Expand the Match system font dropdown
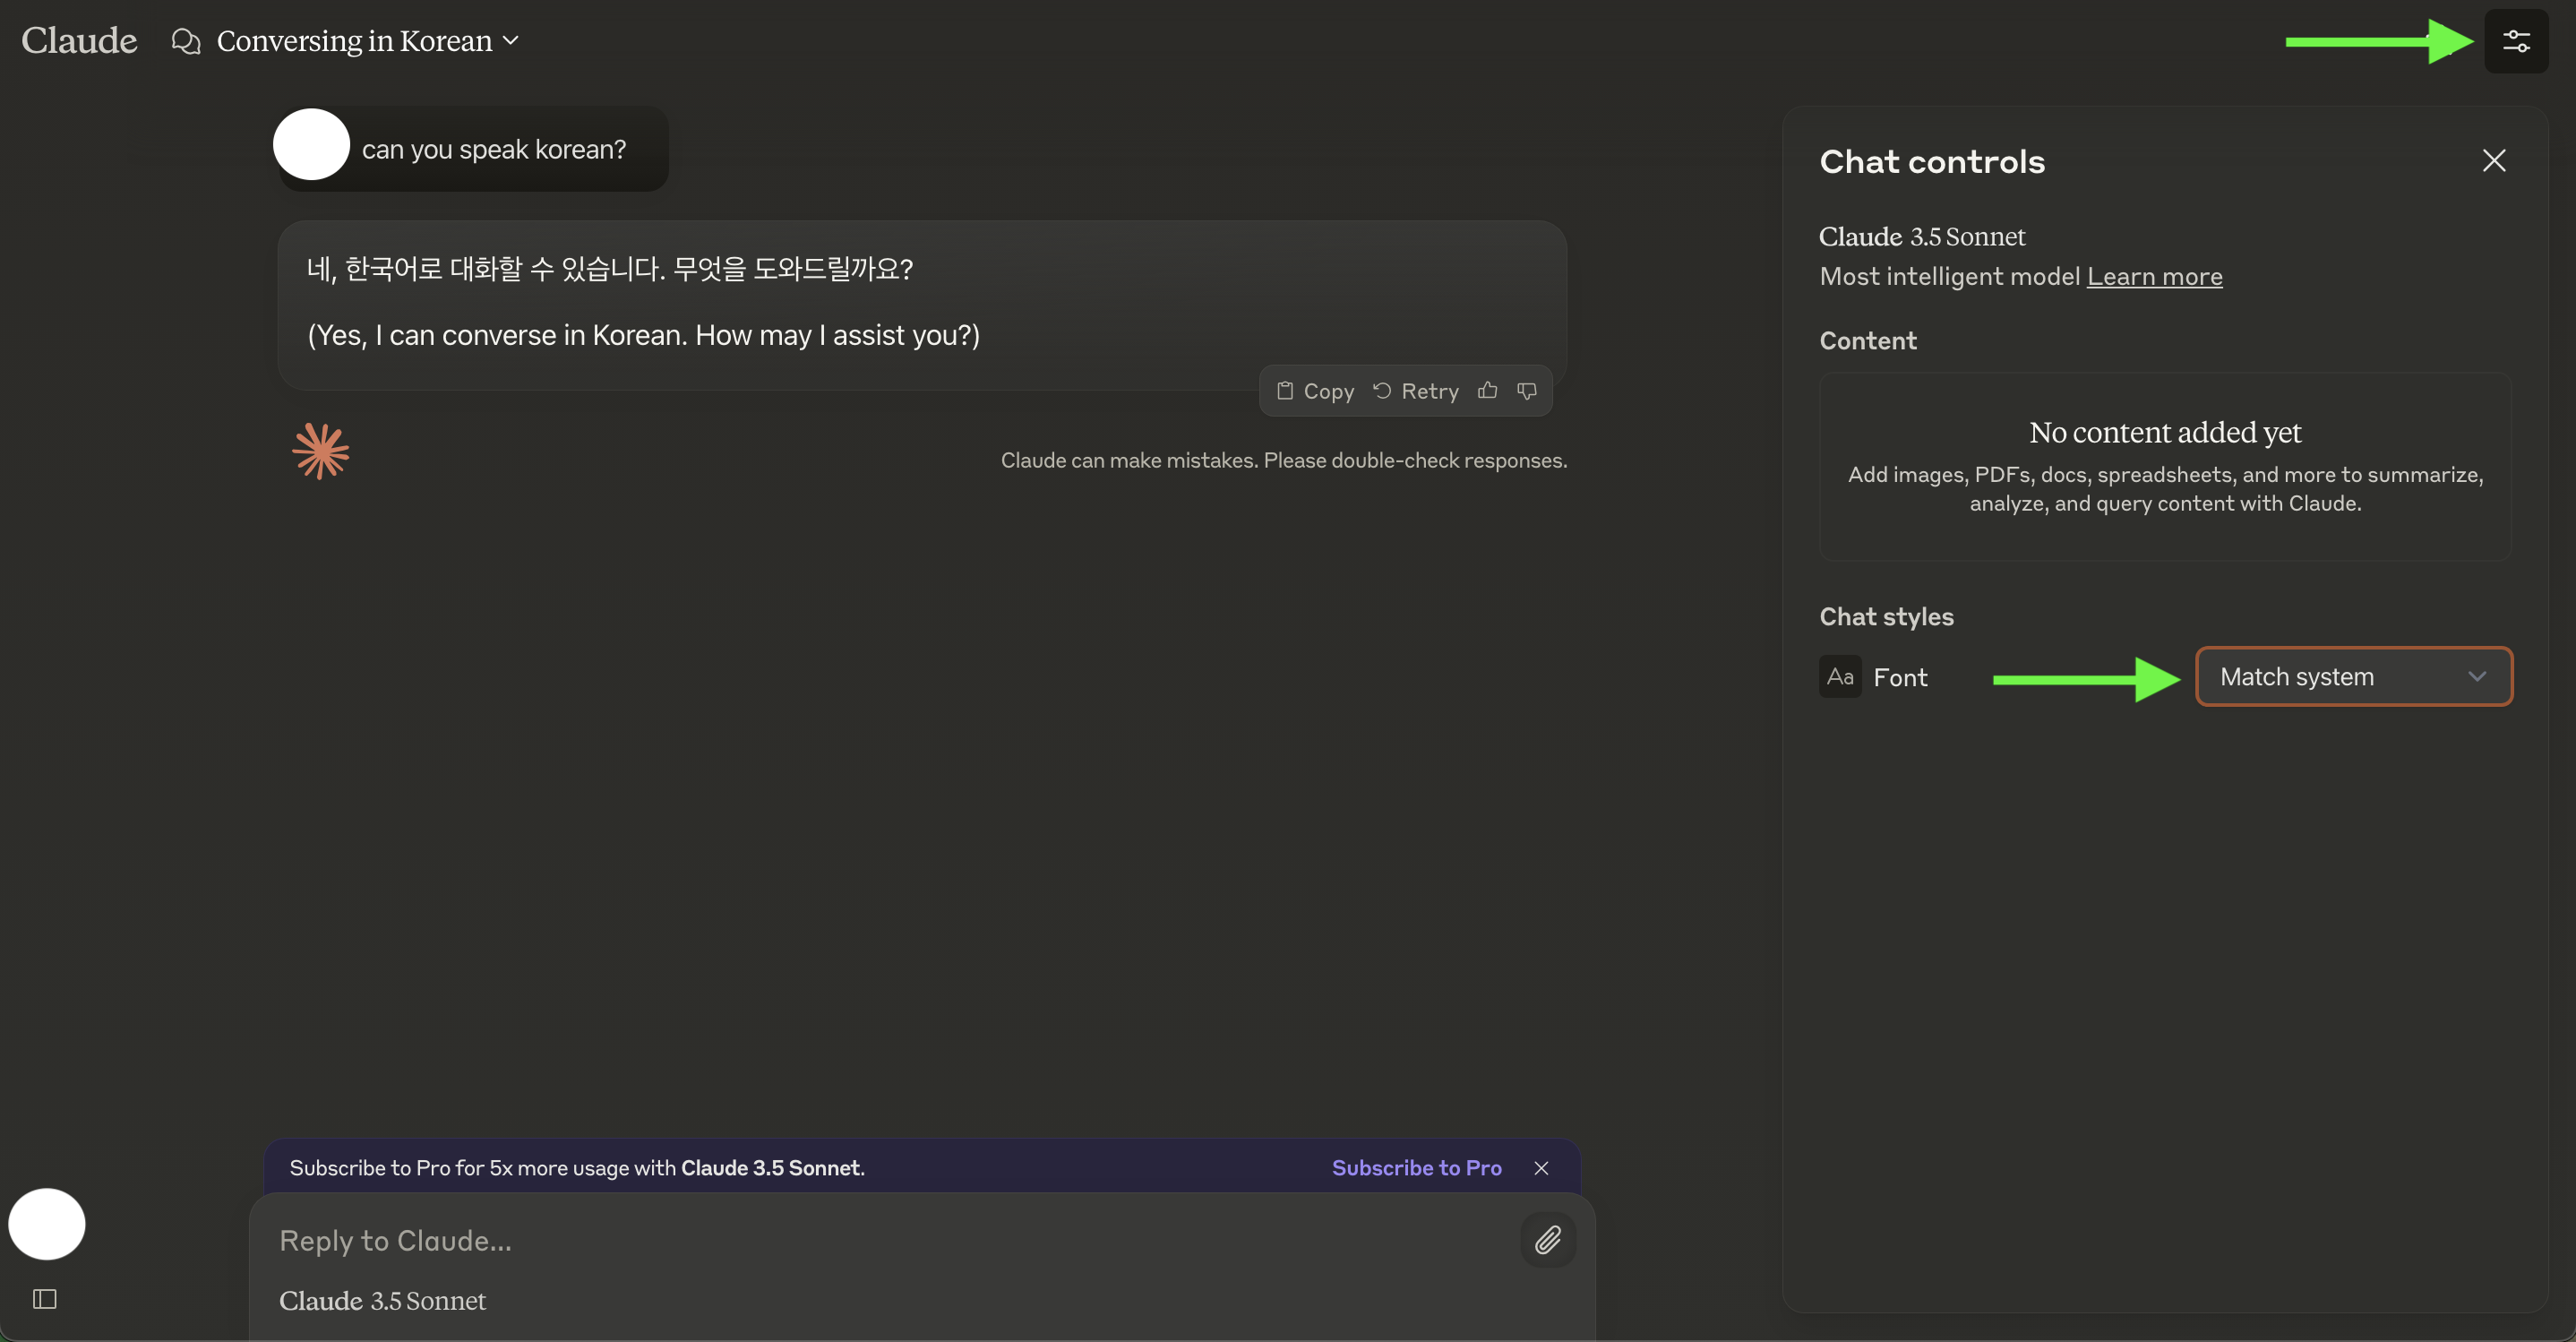Viewport: 2576px width, 1342px height. point(2354,677)
